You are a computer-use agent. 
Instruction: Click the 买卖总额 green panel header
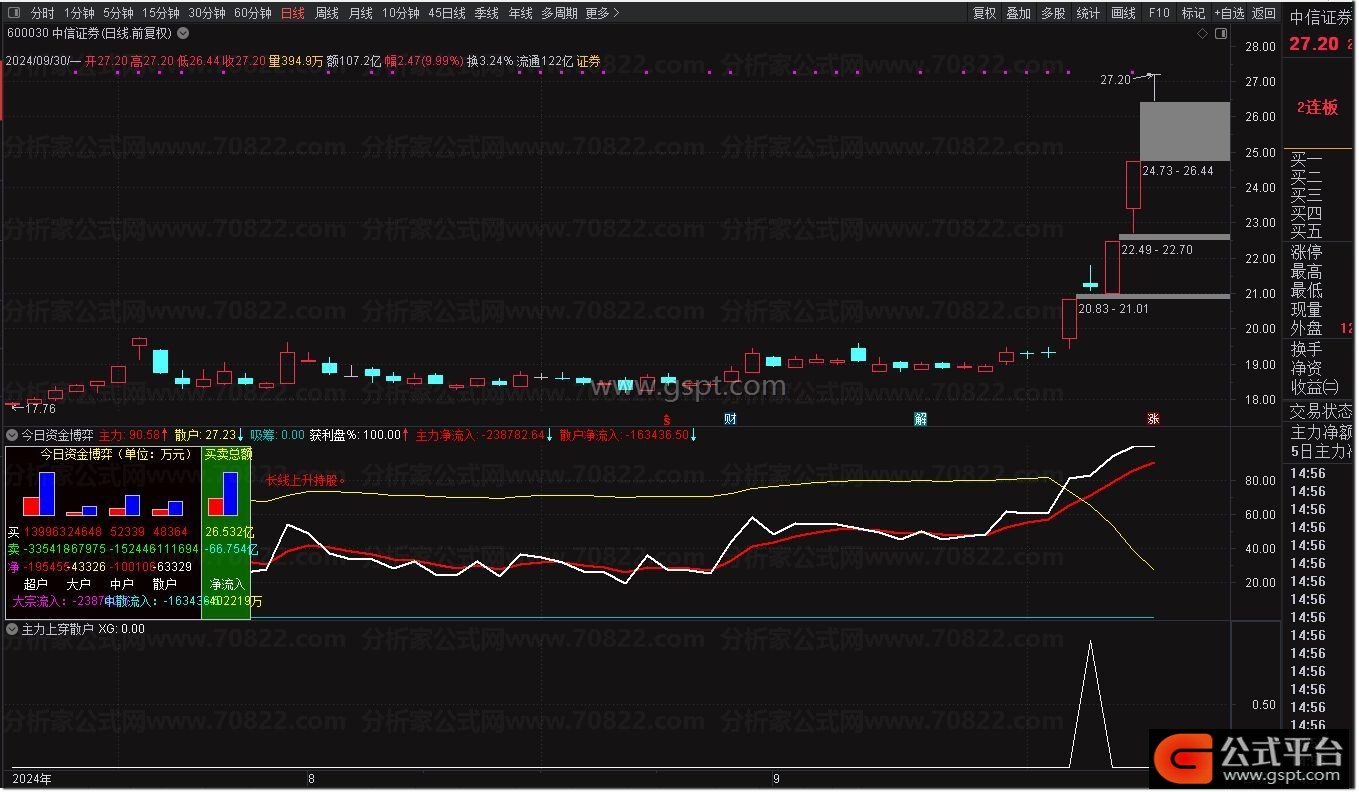227,453
